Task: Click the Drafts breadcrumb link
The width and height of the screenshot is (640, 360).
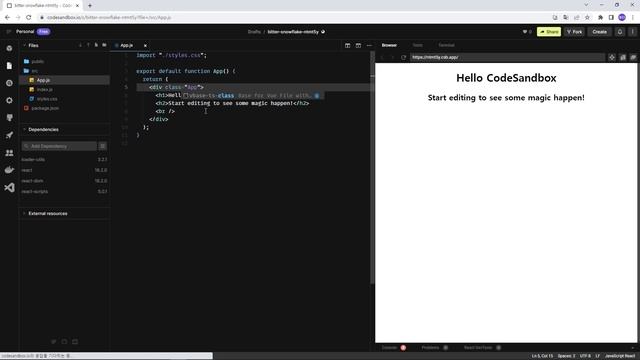Action: pyautogui.click(x=254, y=31)
